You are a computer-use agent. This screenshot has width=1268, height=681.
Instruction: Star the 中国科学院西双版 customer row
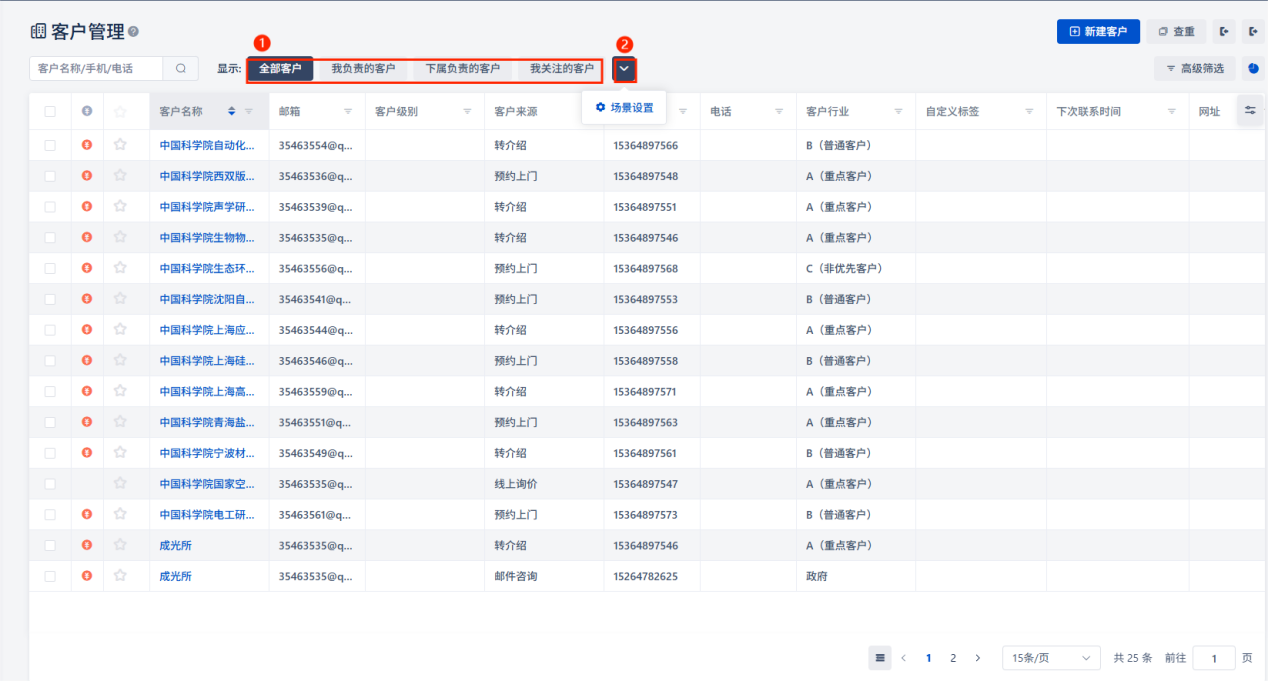tap(120, 176)
